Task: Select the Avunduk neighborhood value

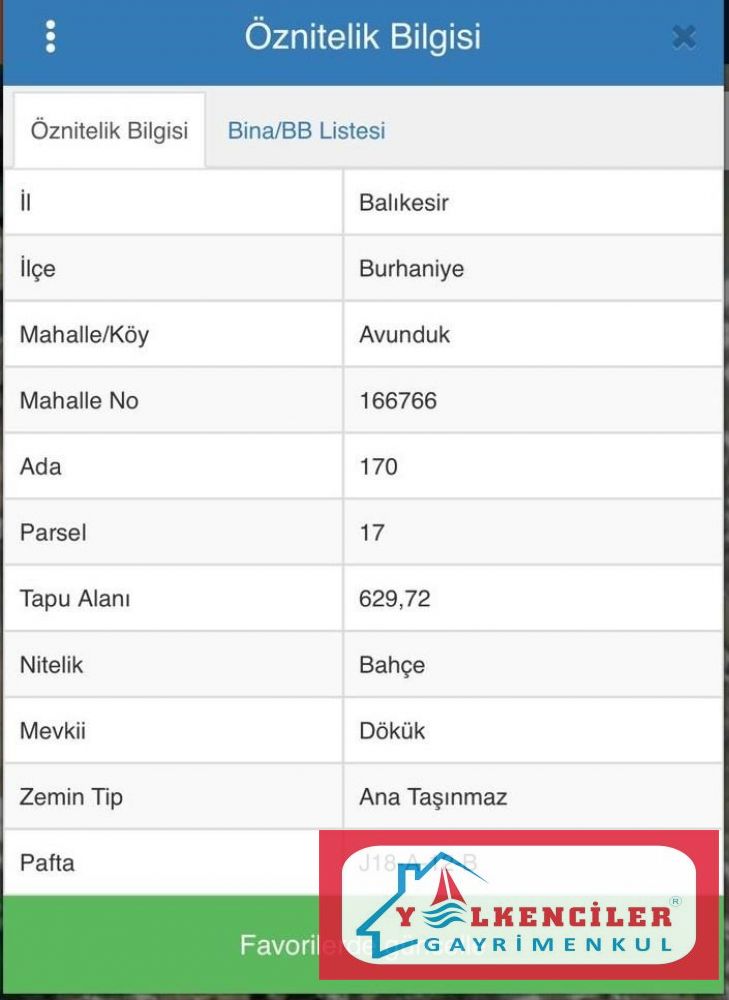Action: 404,335
